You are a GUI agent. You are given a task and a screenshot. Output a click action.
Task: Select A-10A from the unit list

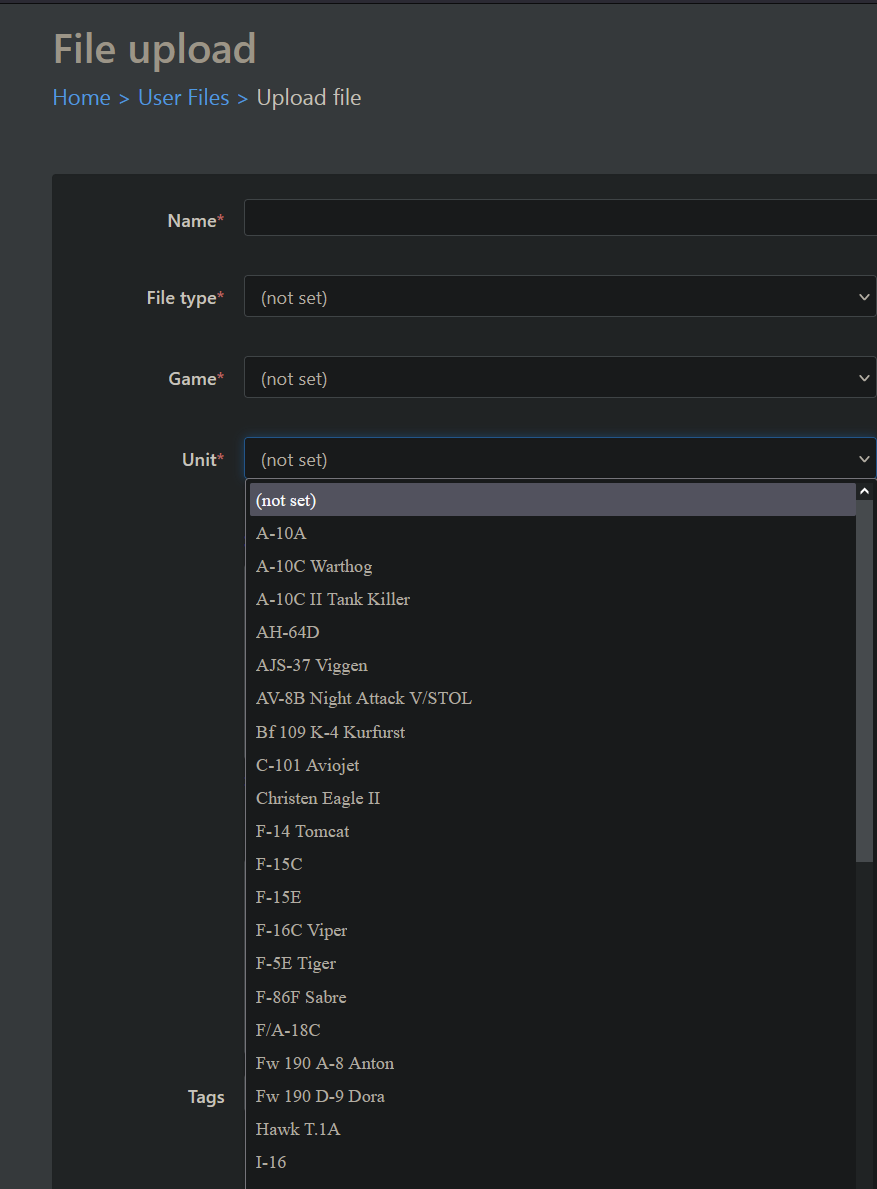tap(553, 533)
